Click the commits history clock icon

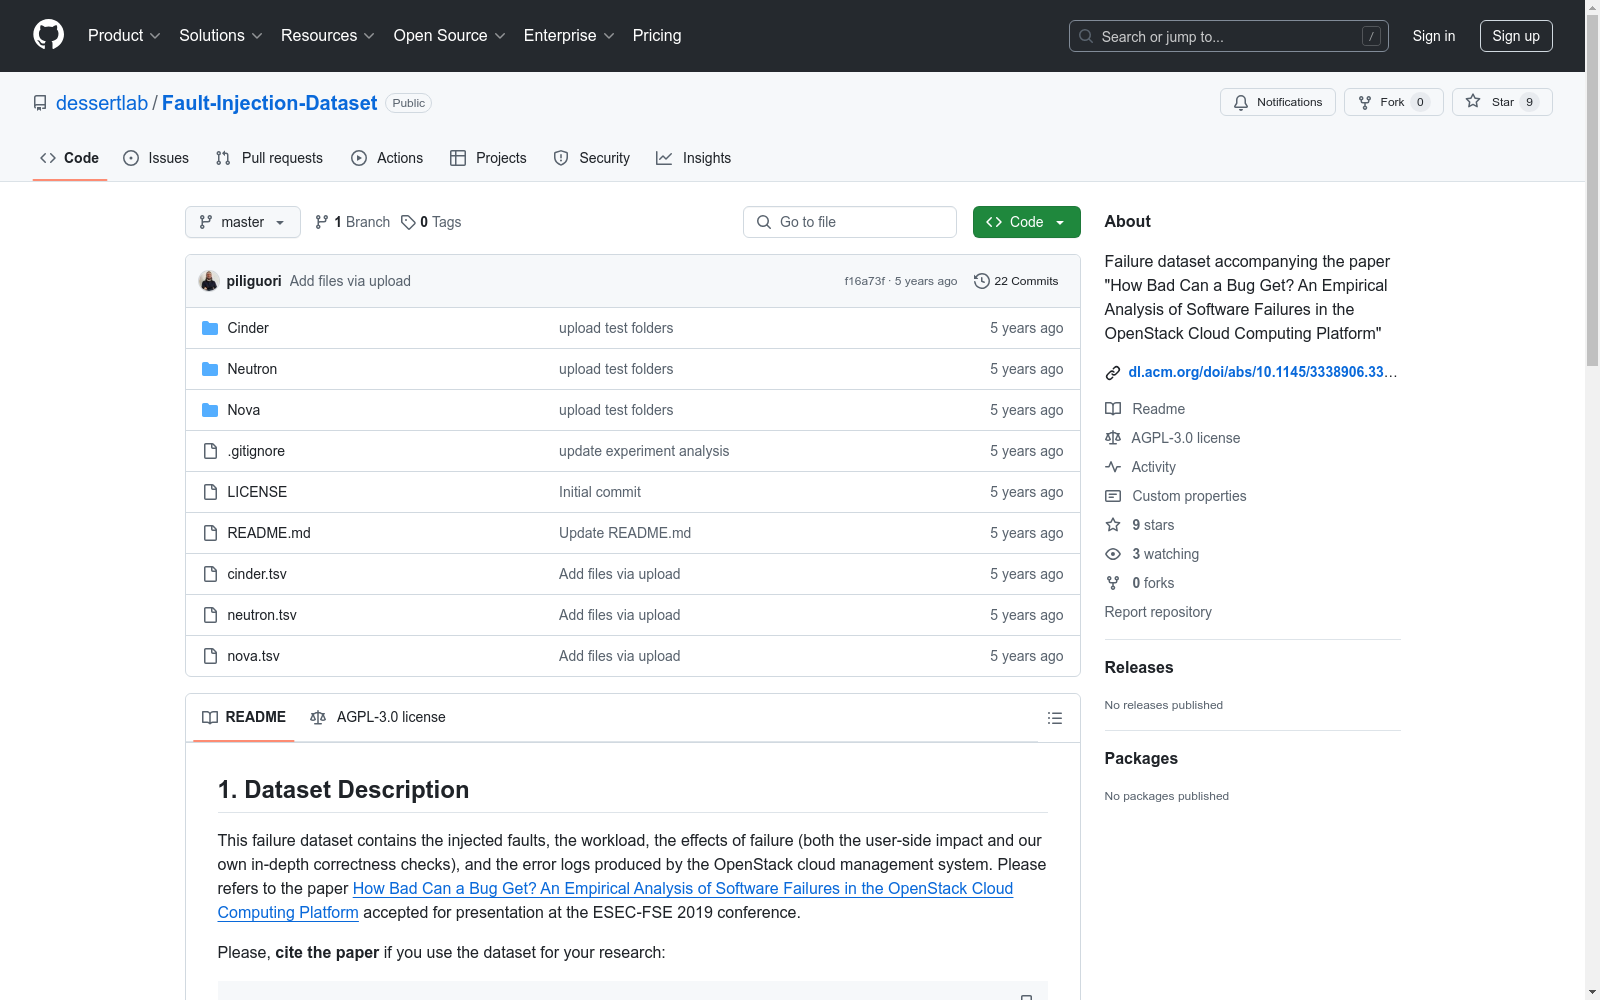click(x=982, y=281)
